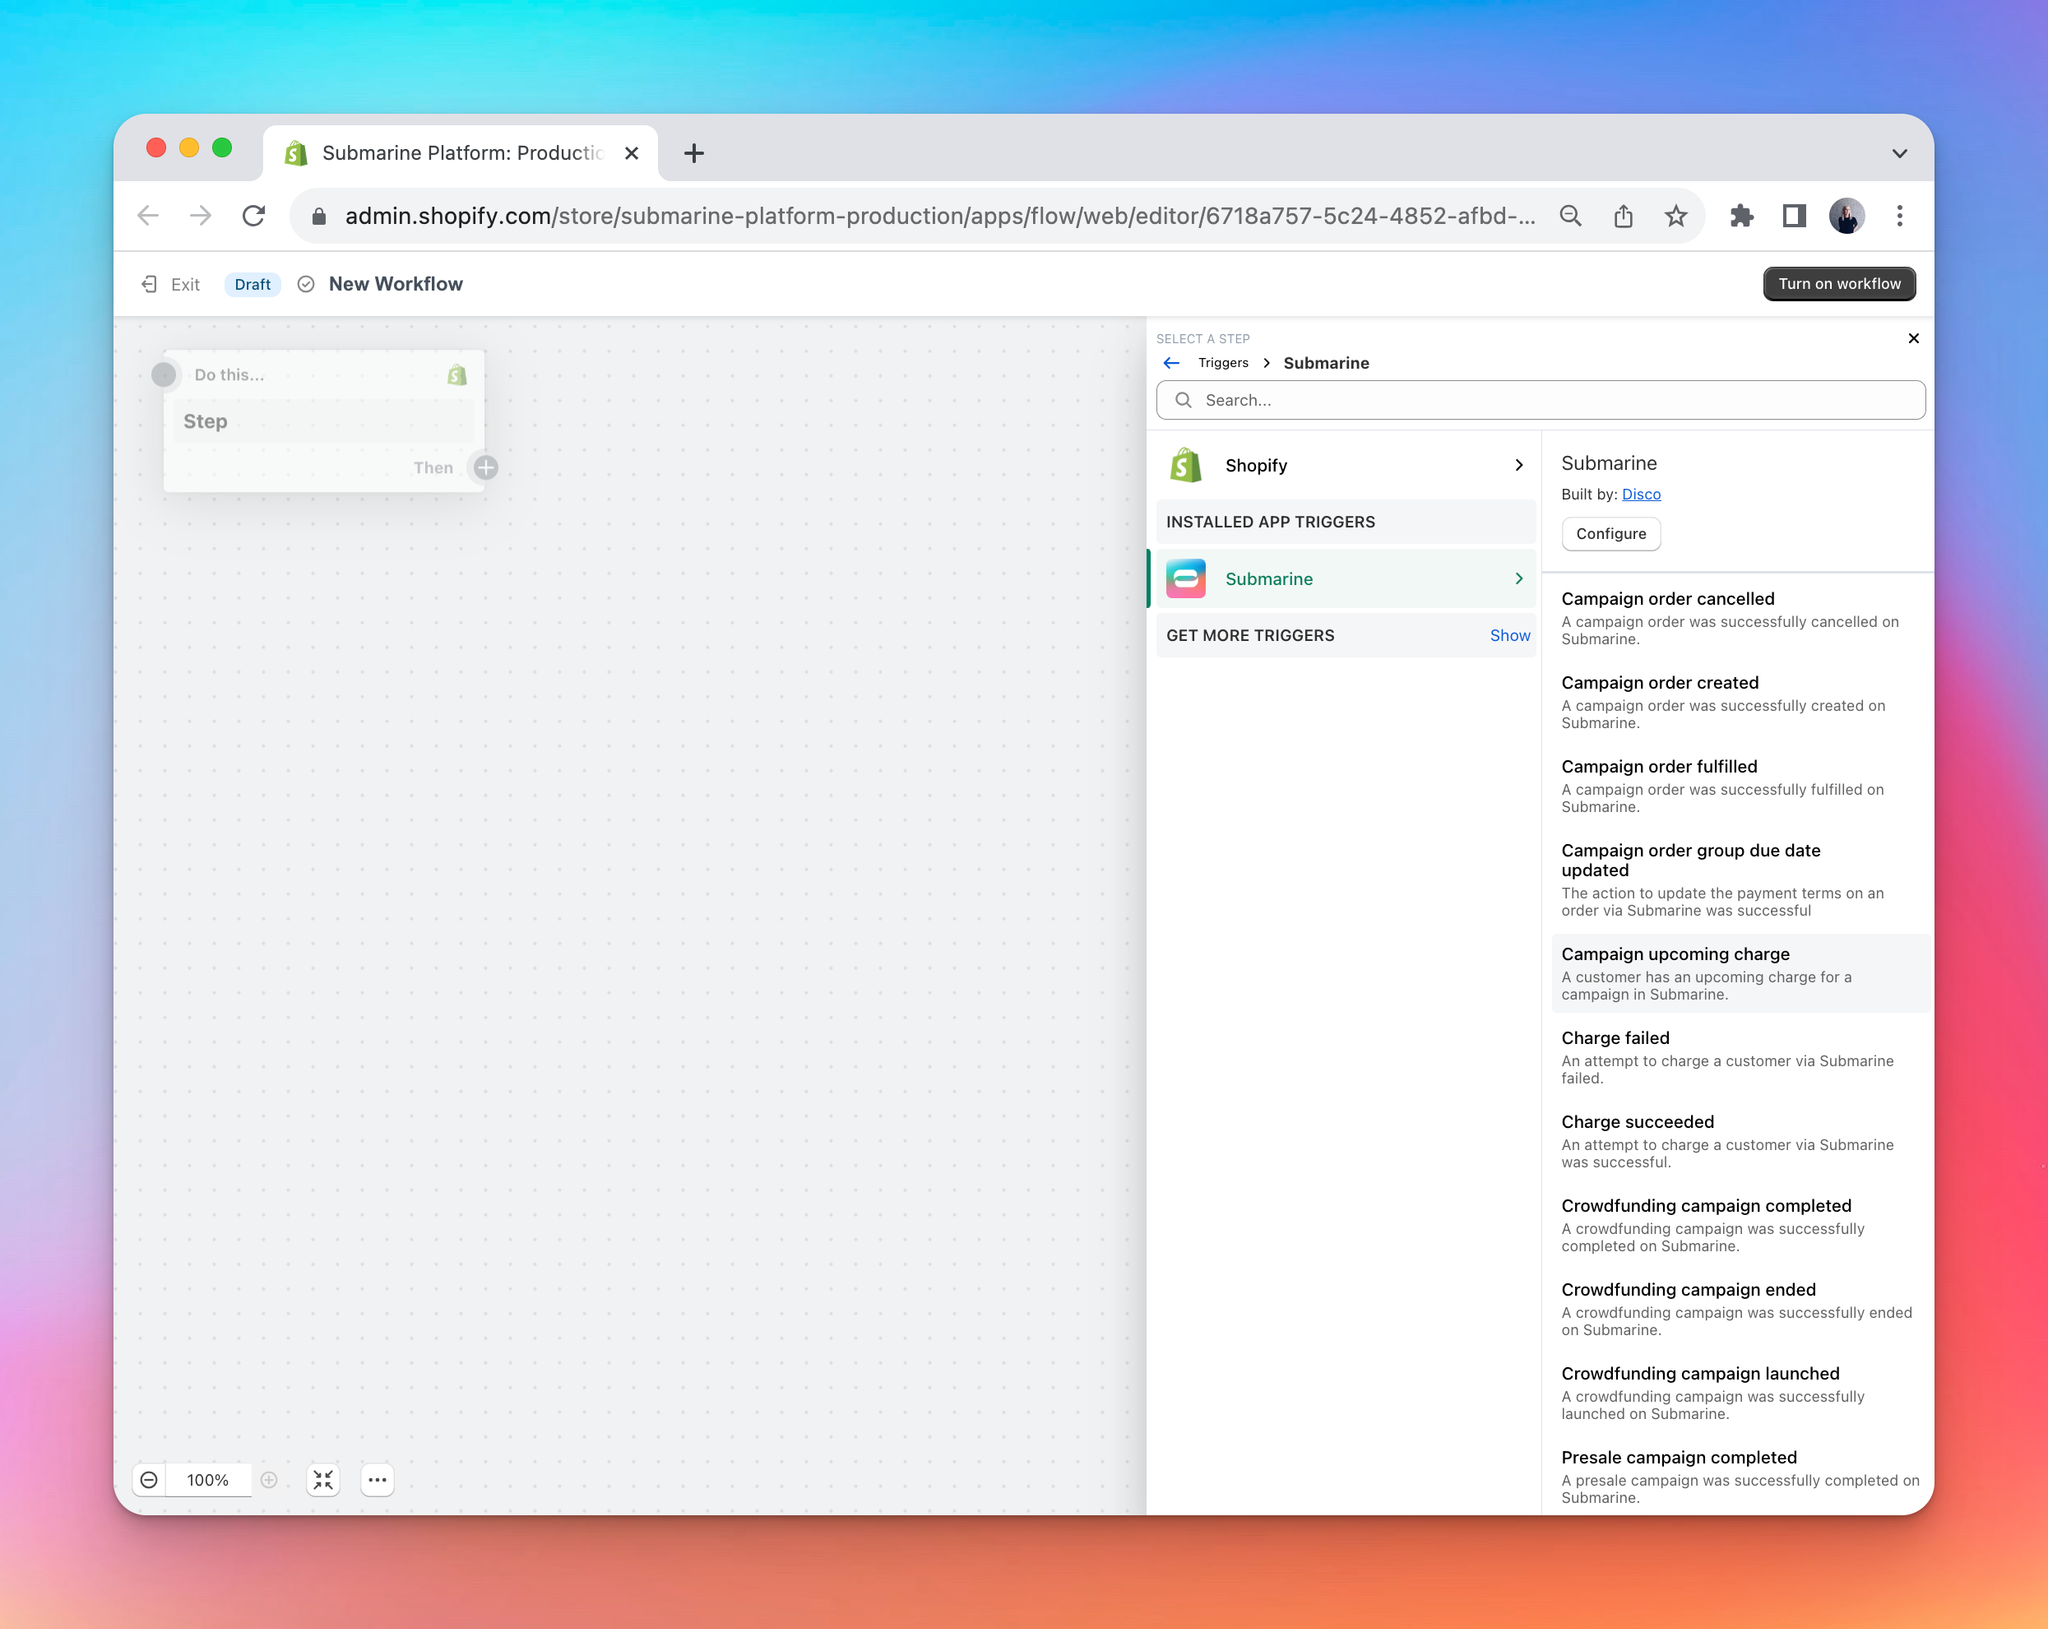Exit the workflow editor
Image resolution: width=2048 pixels, height=1629 pixels.
coord(170,284)
